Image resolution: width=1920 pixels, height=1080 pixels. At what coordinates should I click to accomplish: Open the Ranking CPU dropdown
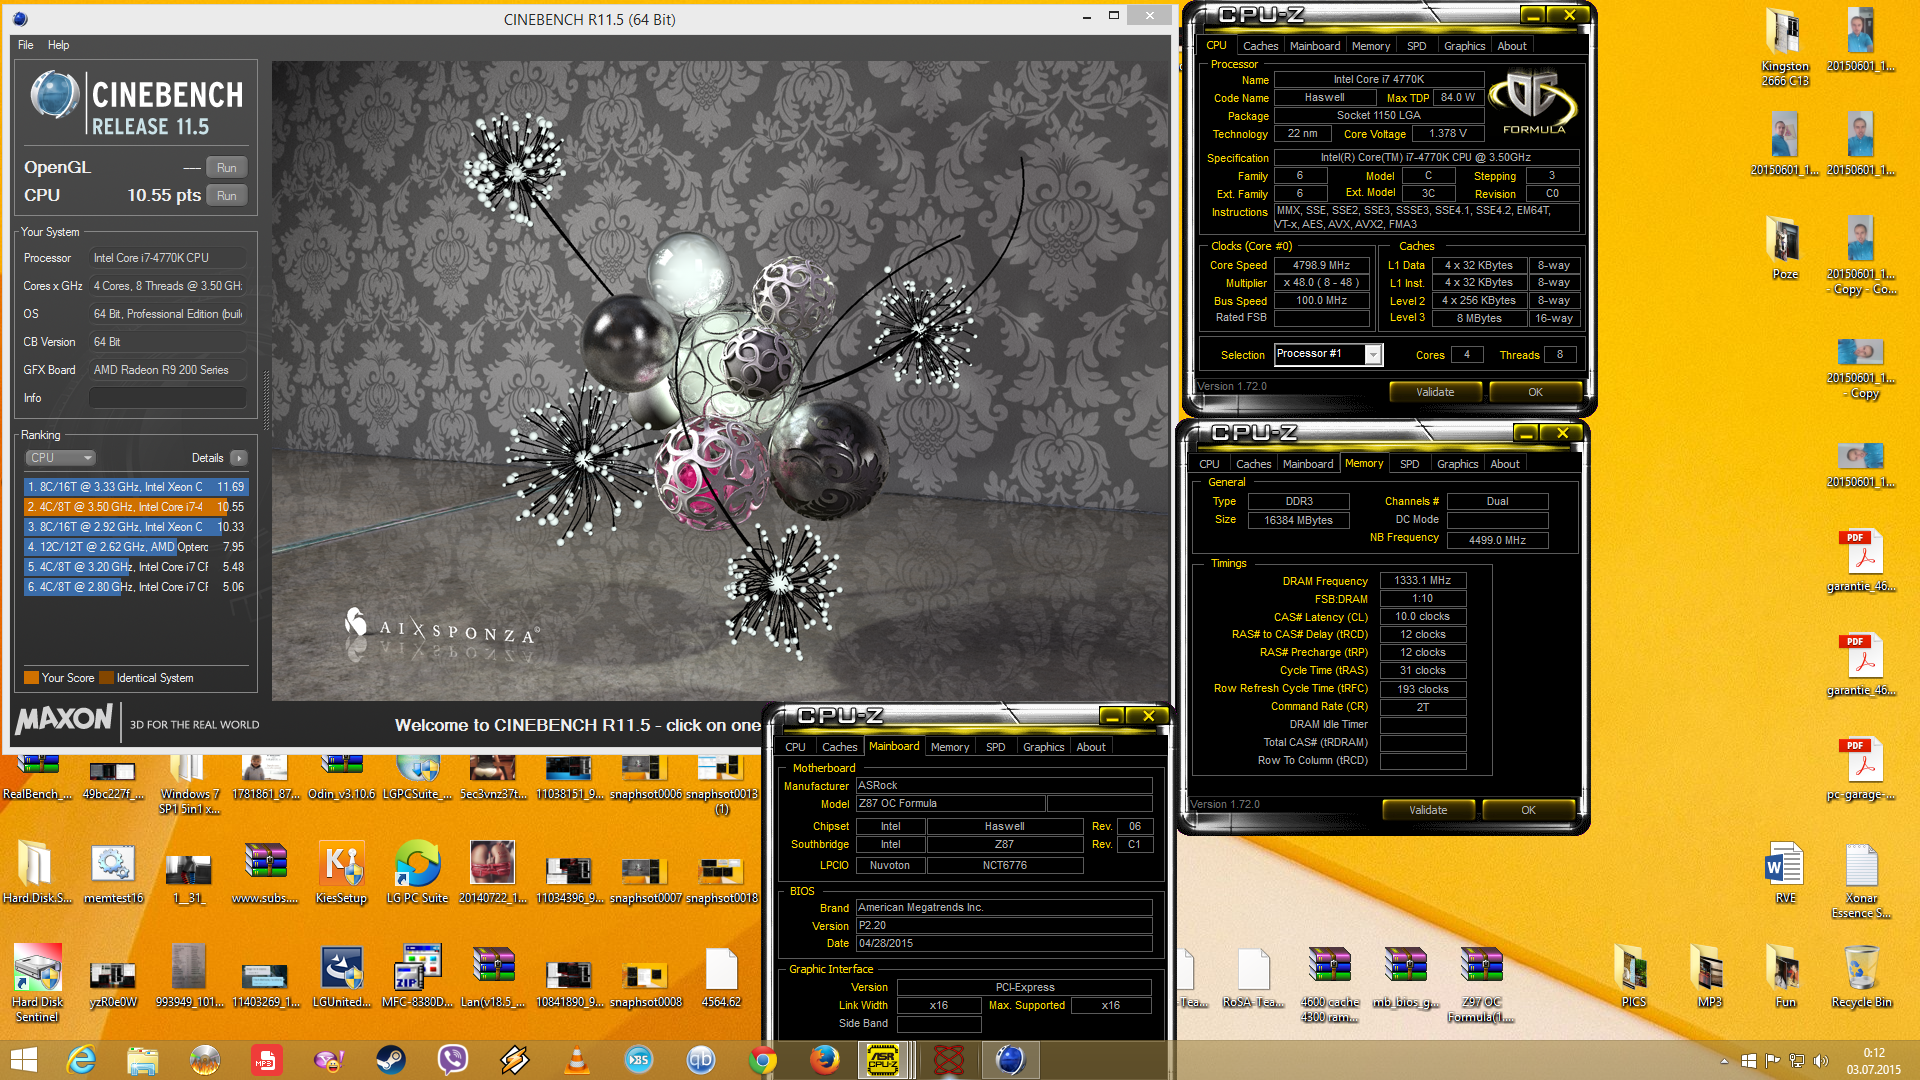(60, 458)
